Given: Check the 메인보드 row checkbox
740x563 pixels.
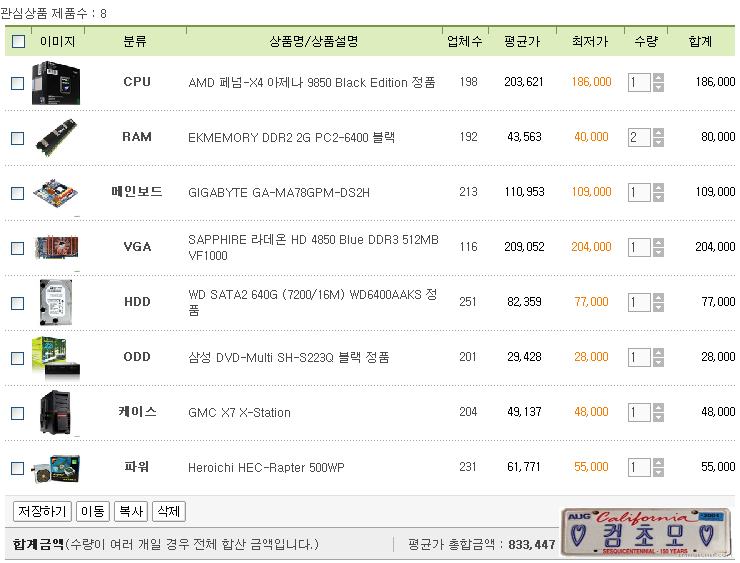Looking at the screenshot, I should pos(17,193).
